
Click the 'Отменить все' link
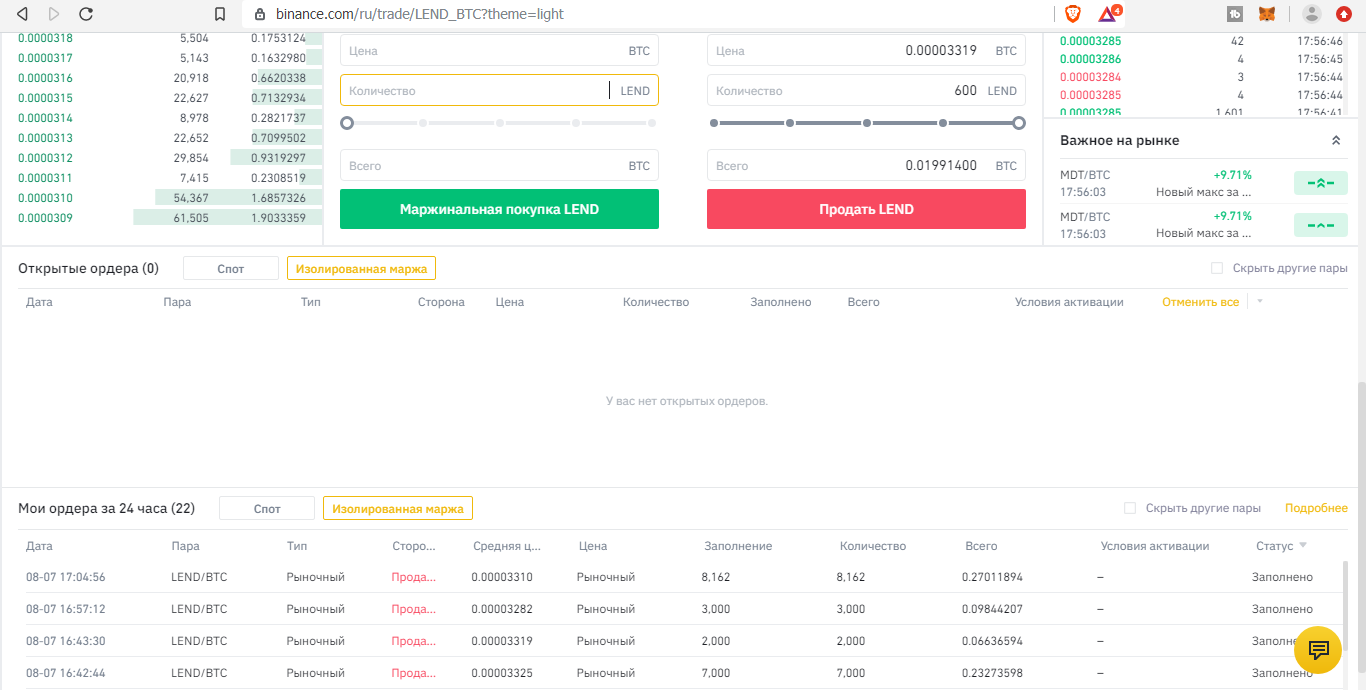(1200, 302)
